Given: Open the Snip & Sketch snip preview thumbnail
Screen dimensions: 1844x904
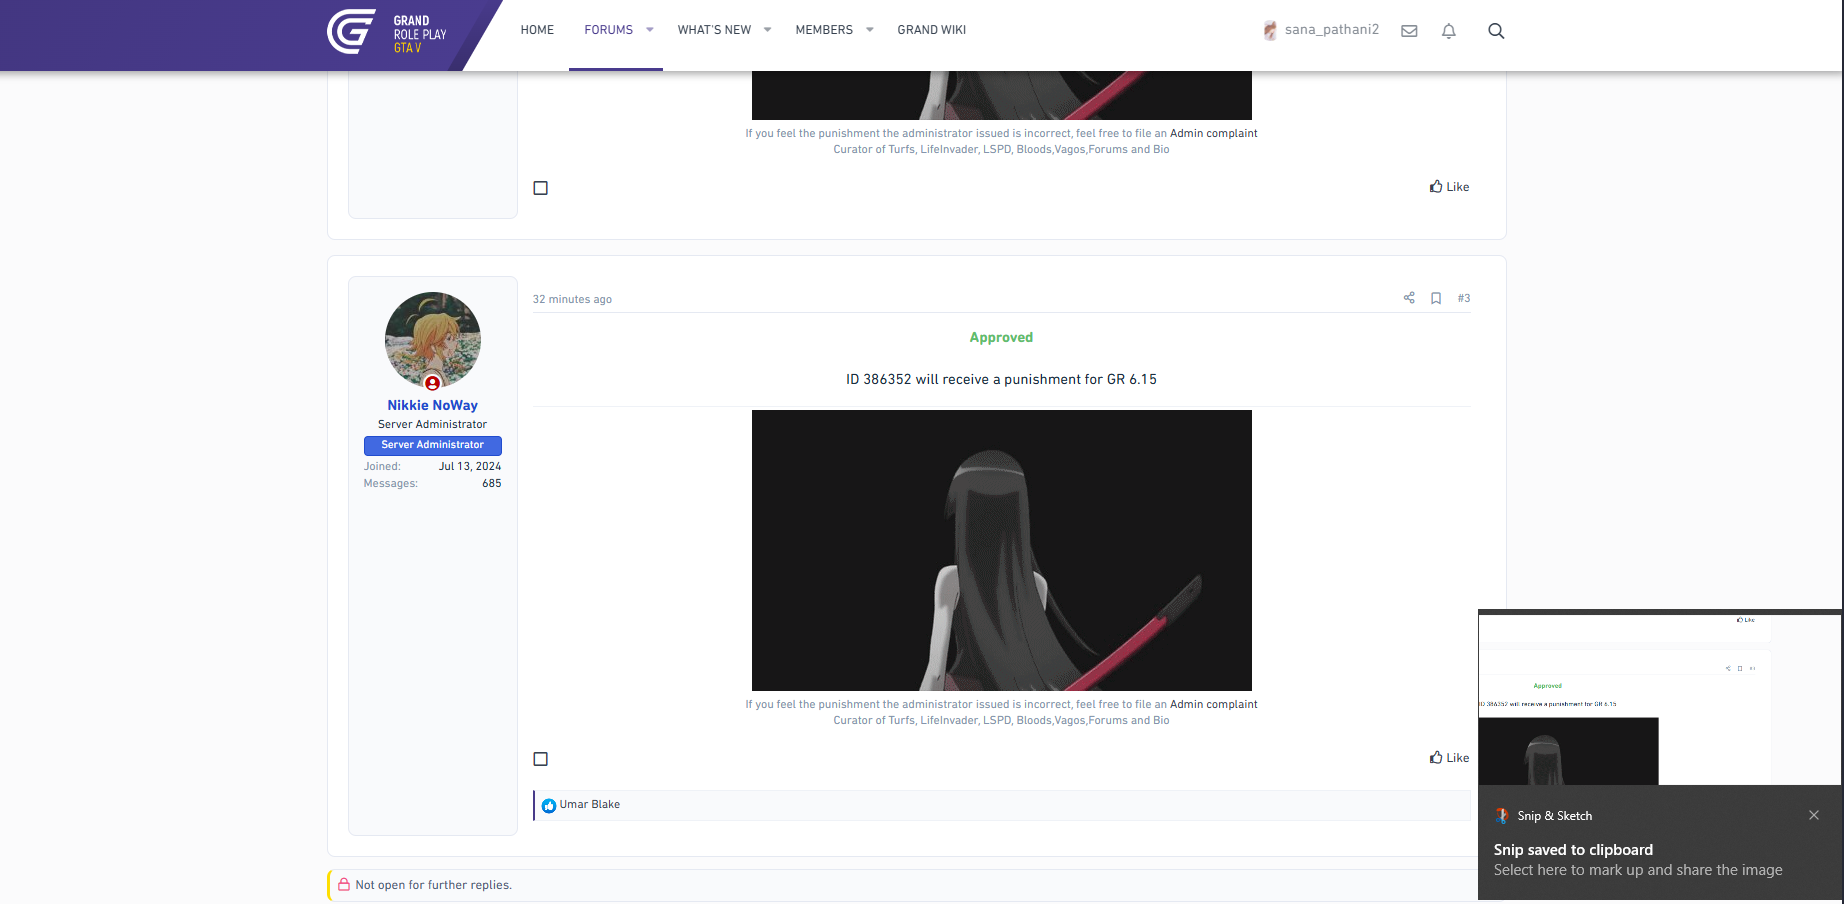Looking at the screenshot, I should pyautogui.click(x=1660, y=700).
